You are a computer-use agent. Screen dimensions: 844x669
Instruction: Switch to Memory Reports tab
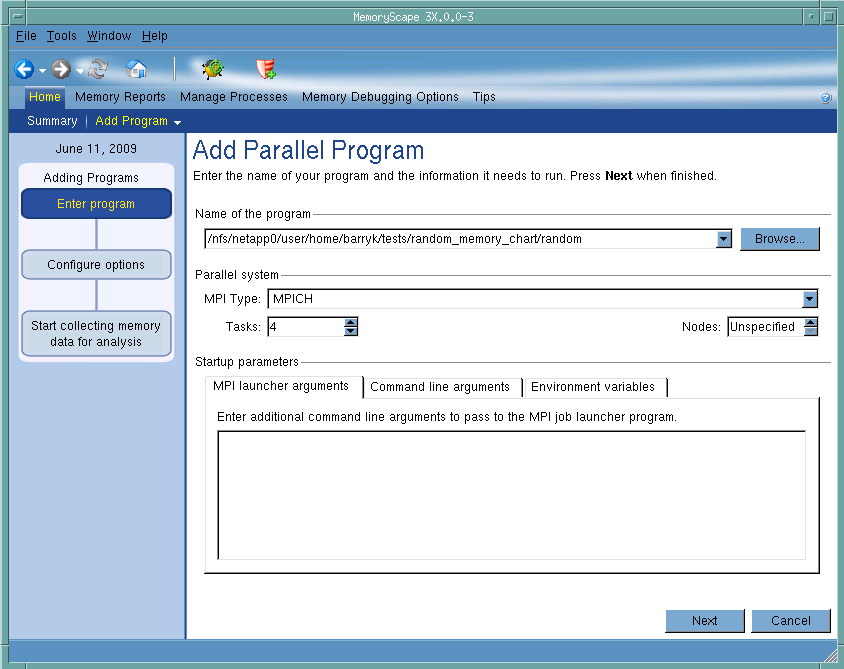[x=120, y=97]
